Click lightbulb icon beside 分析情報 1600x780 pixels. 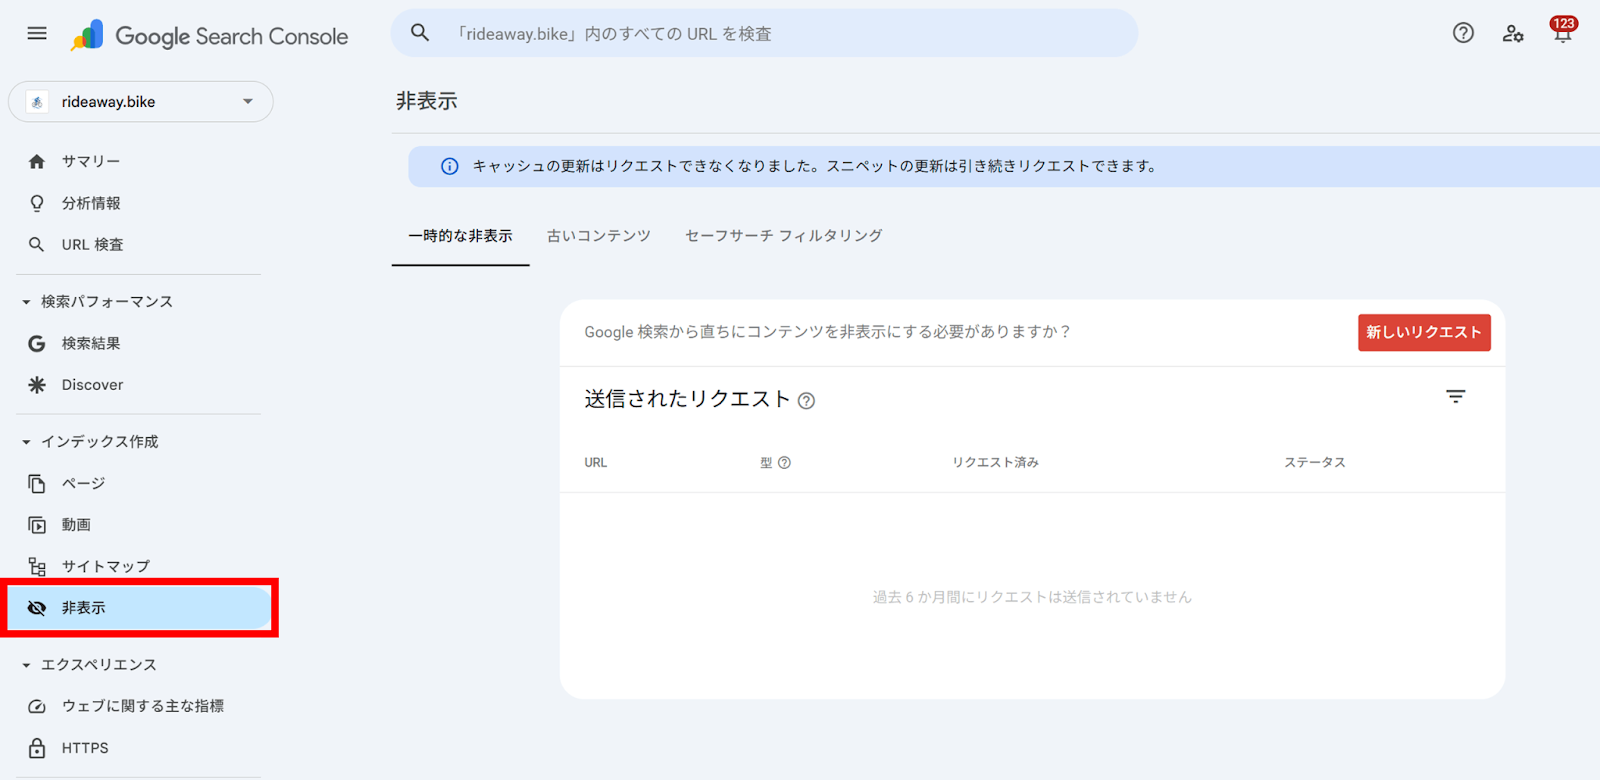[37, 203]
